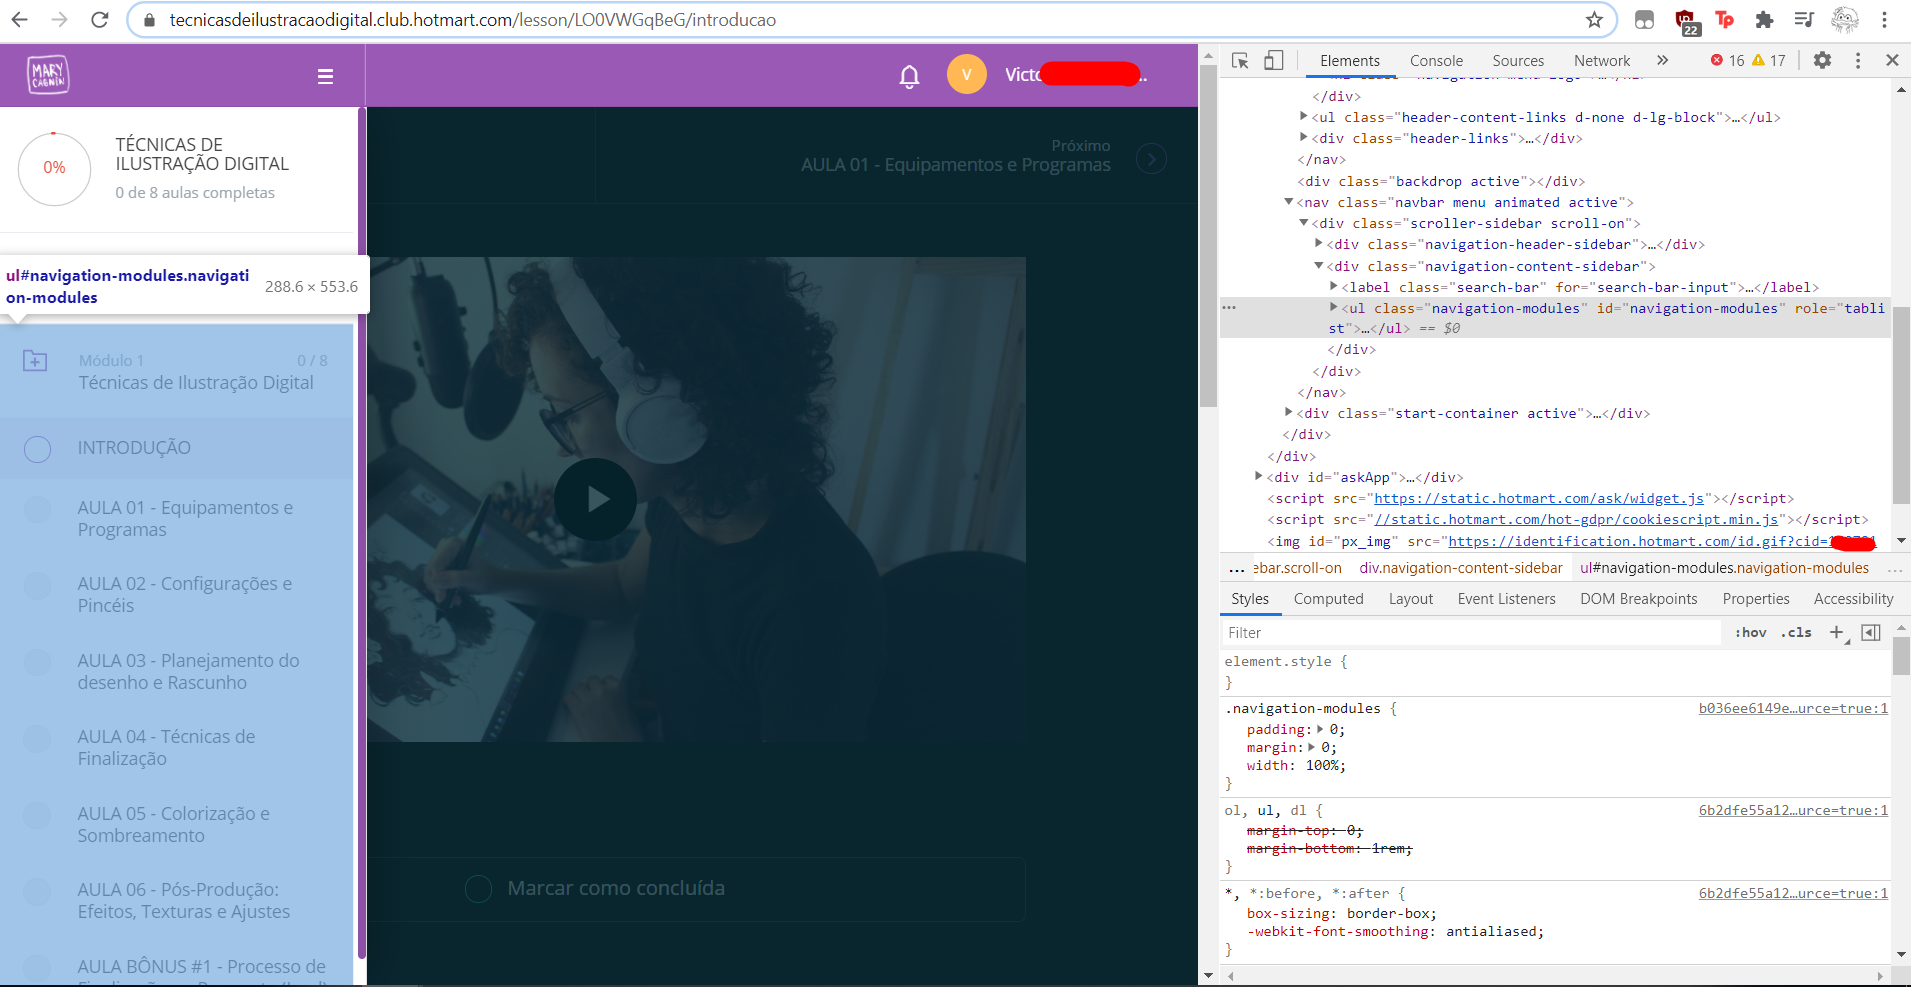Screen dimensions: 1911x987
Task: Open DevTools customize three-dot menu
Action: click(1858, 60)
